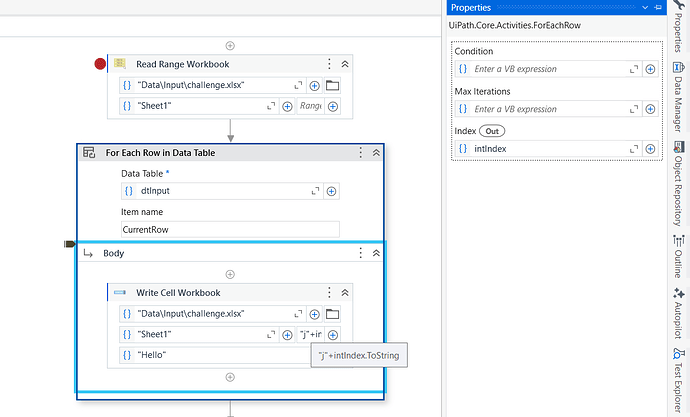Viewport: 690px width, 417px height.
Task: Expand the intIndex expression editor
Action: tap(634, 149)
